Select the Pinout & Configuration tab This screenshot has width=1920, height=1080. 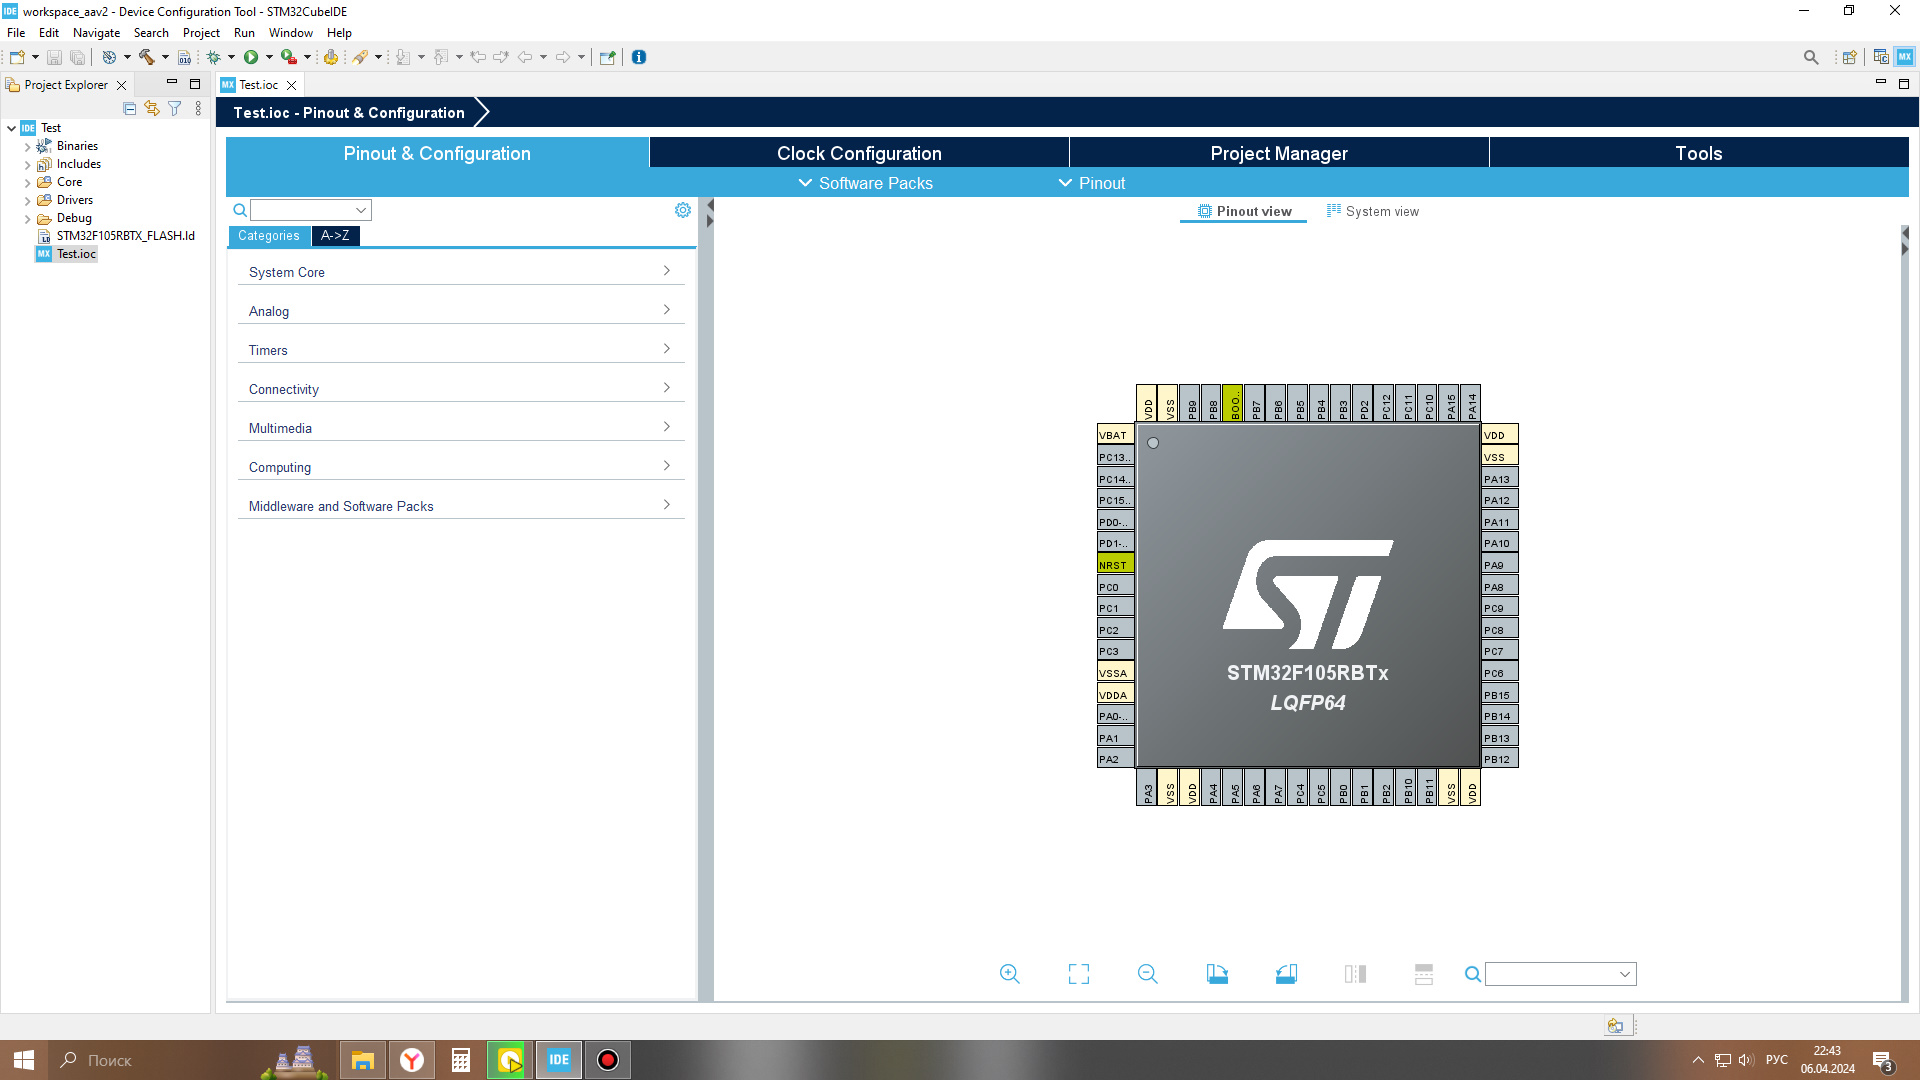tap(437, 153)
